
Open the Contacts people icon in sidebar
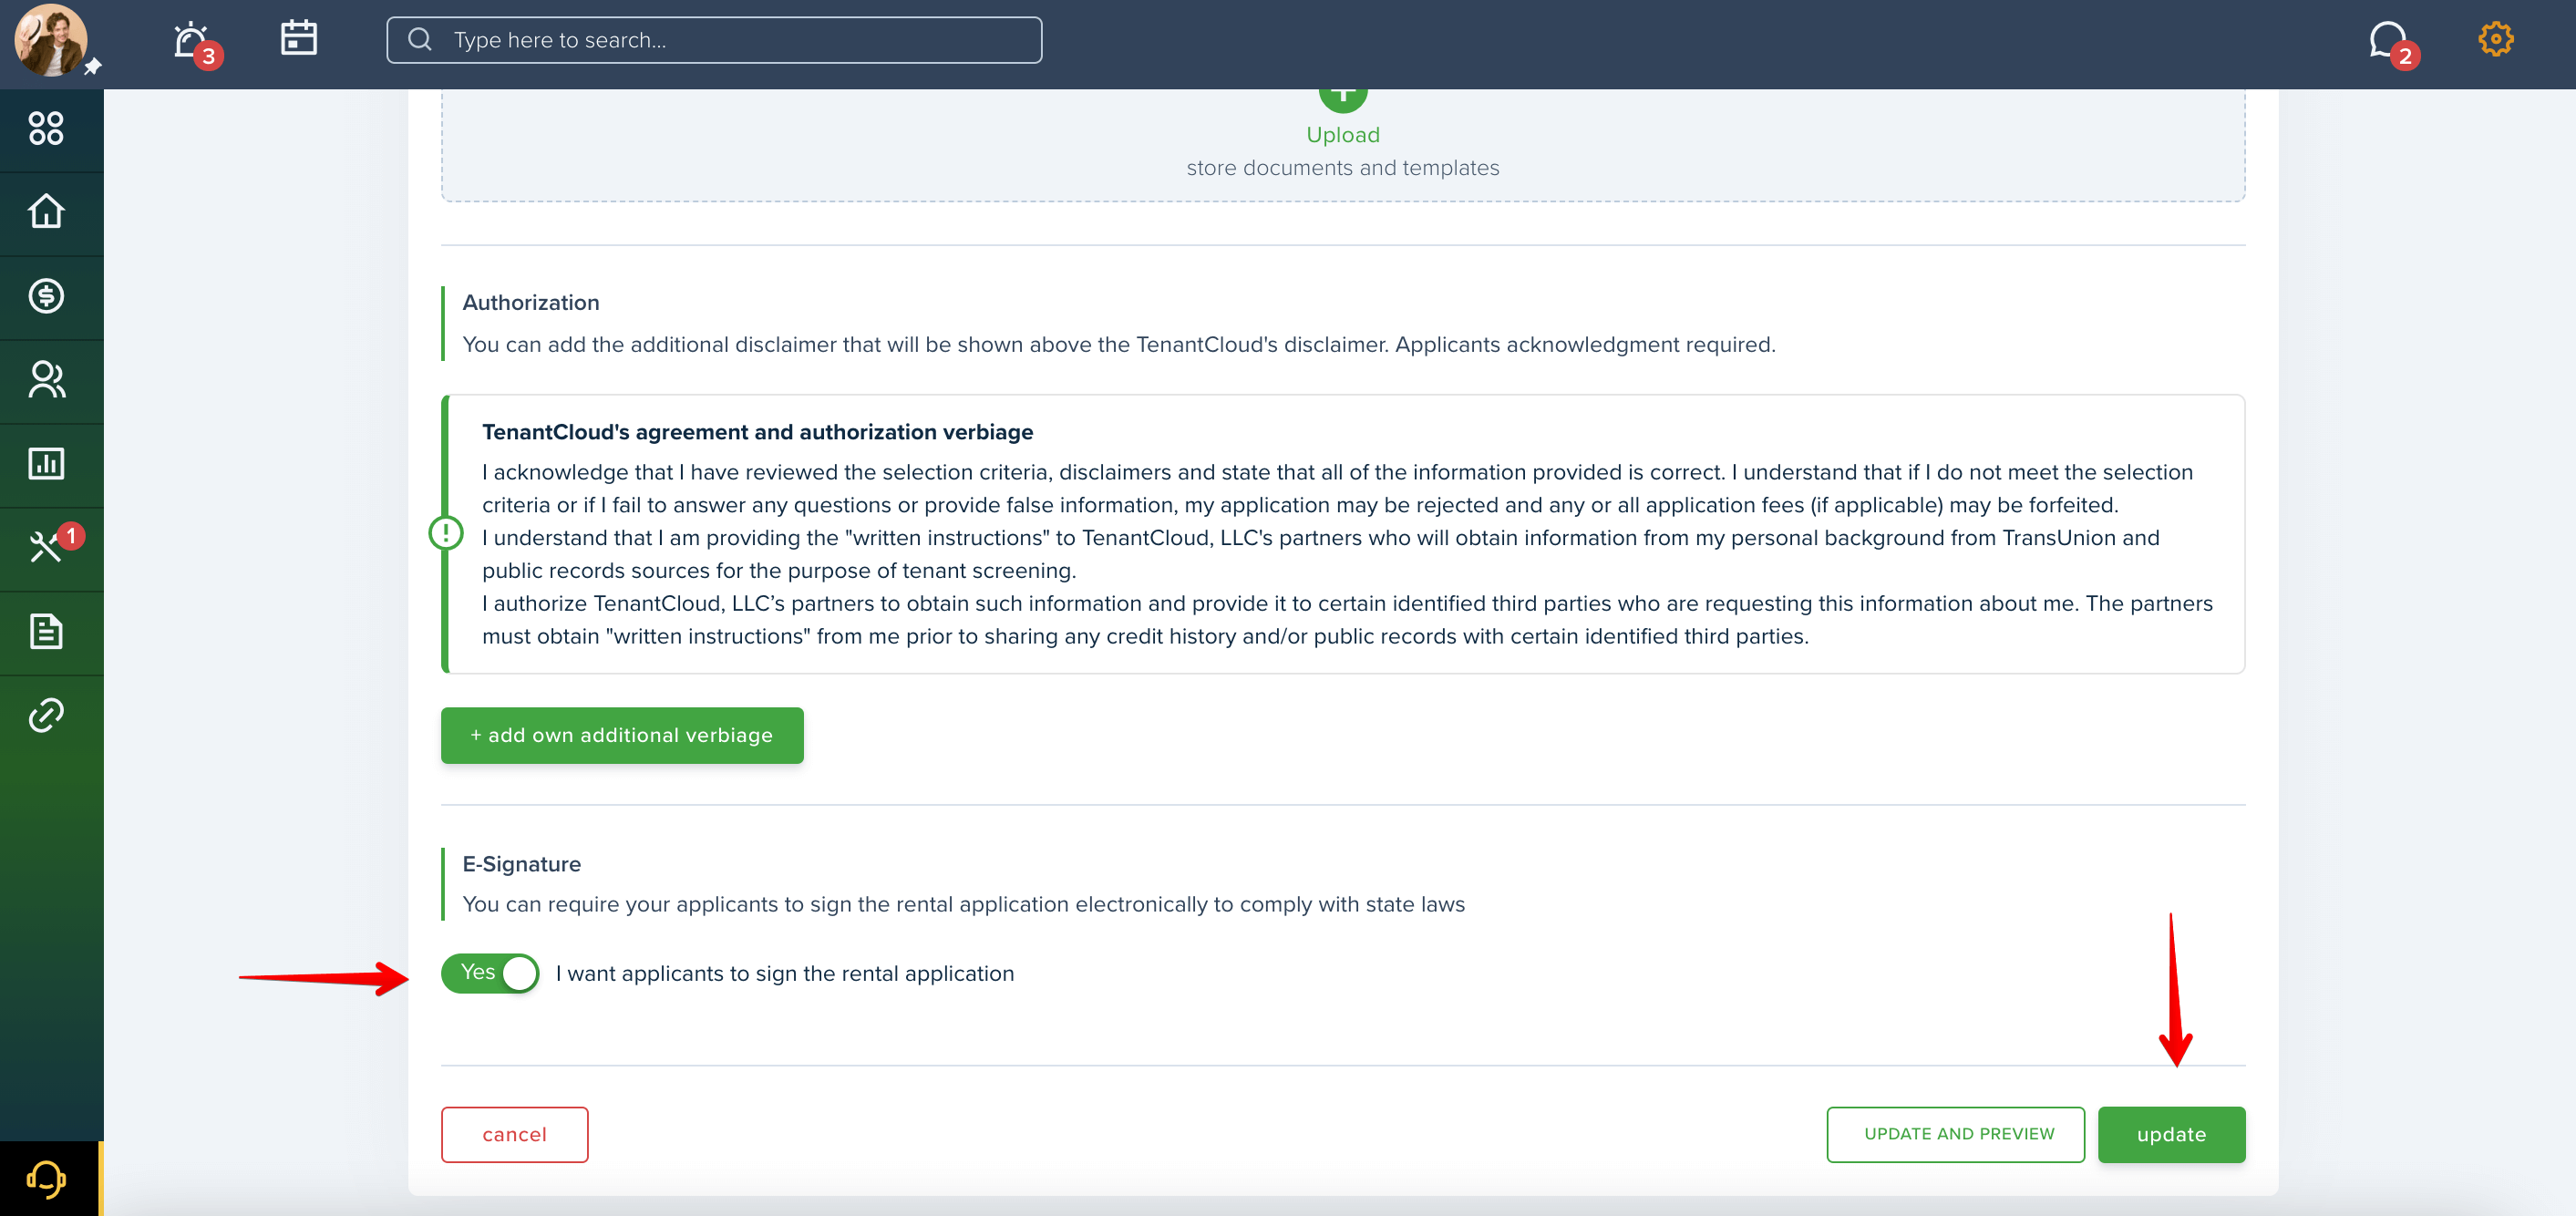click(x=46, y=380)
